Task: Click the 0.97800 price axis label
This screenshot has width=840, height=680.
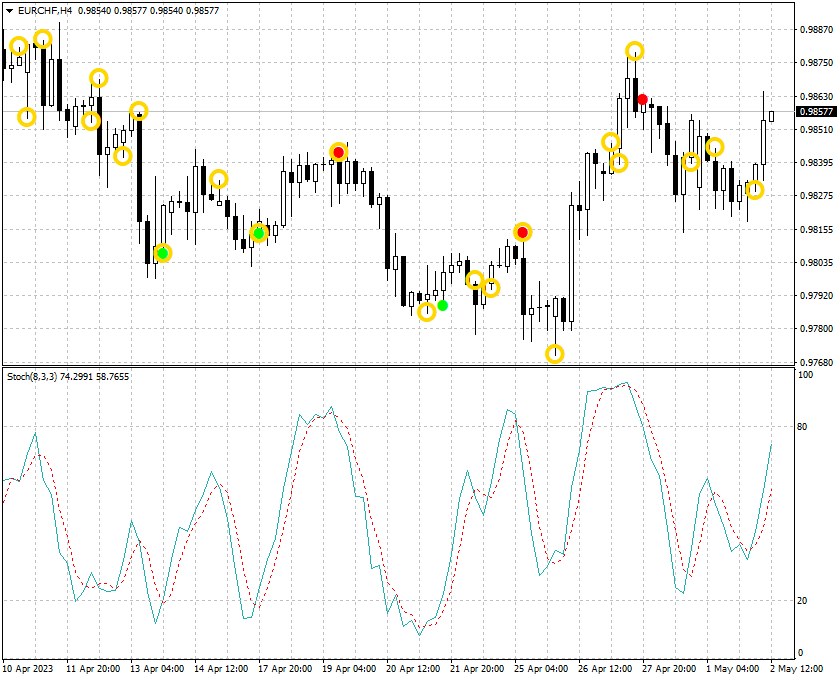Action: click(816, 329)
